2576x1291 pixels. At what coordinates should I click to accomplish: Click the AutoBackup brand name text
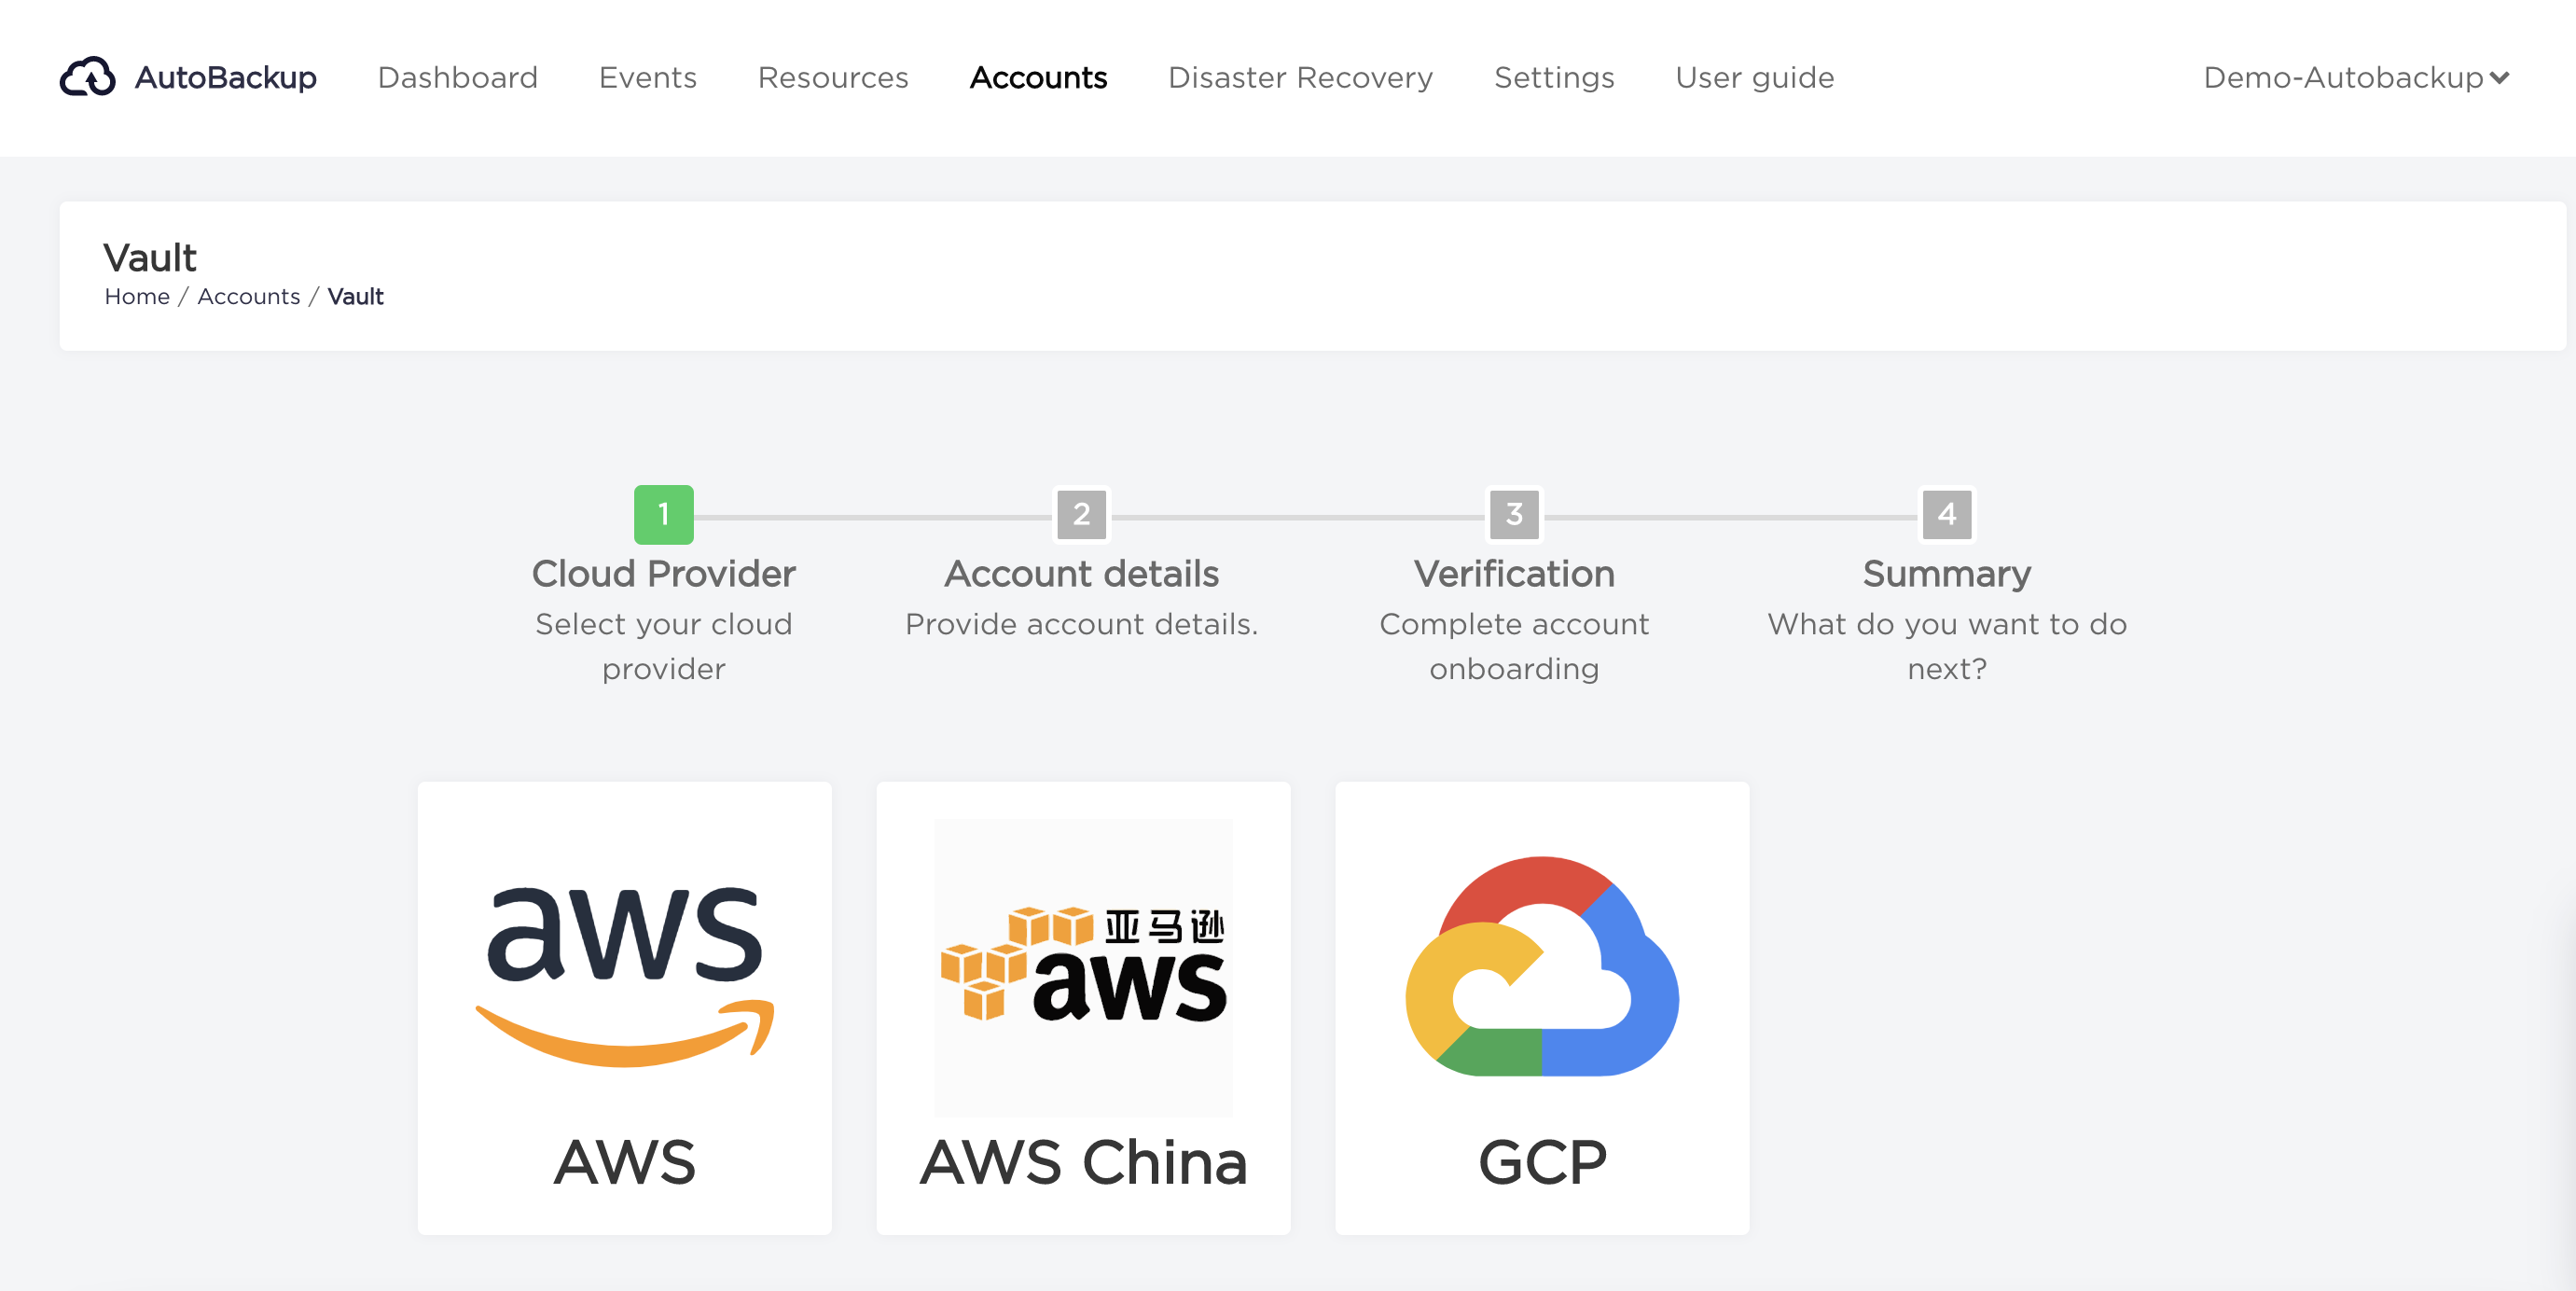click(225, 77)
